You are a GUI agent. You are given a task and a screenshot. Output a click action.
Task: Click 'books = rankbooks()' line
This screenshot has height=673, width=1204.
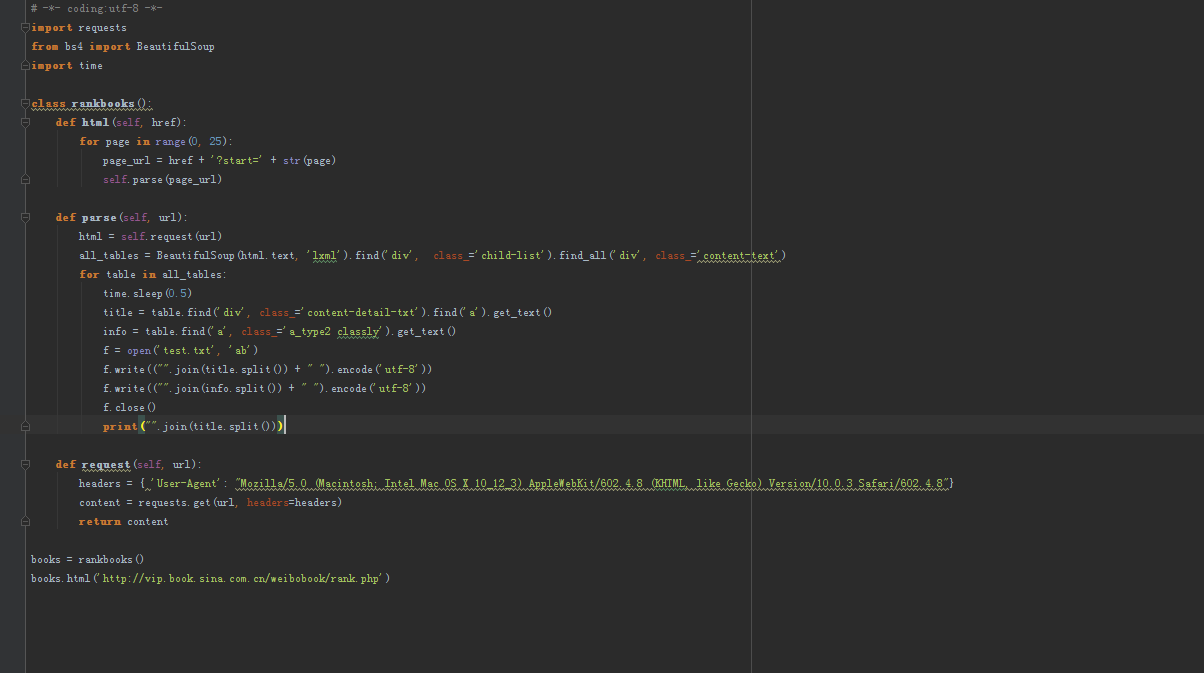pyautogui.click(x=88, y=559)
